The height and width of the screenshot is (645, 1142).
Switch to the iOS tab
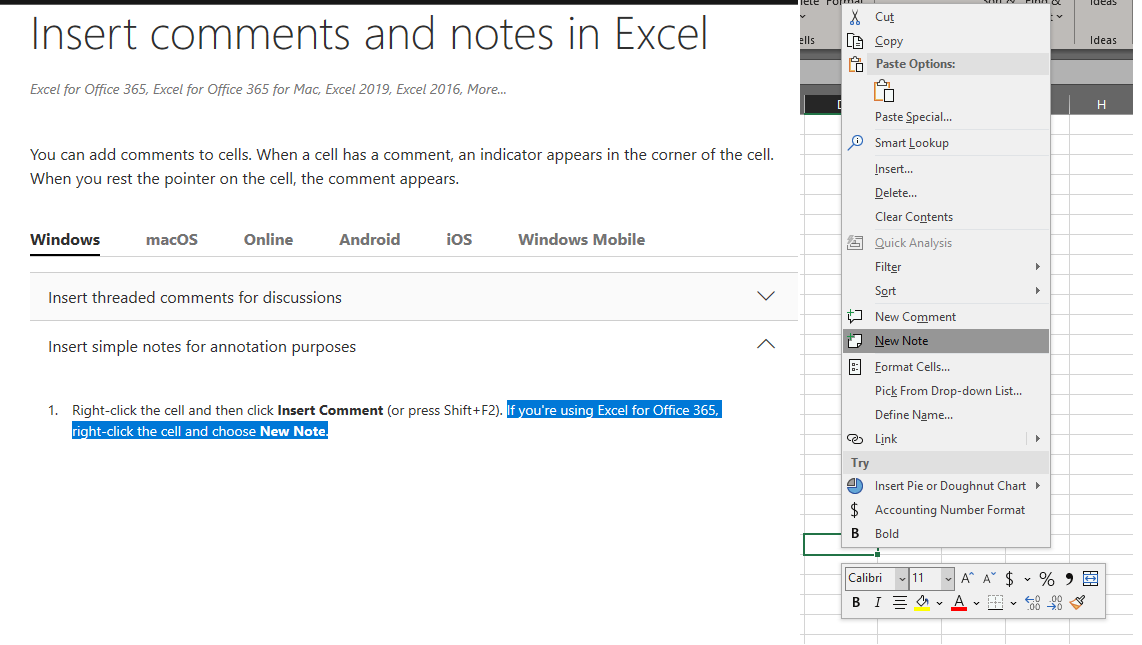pos(459,240)
